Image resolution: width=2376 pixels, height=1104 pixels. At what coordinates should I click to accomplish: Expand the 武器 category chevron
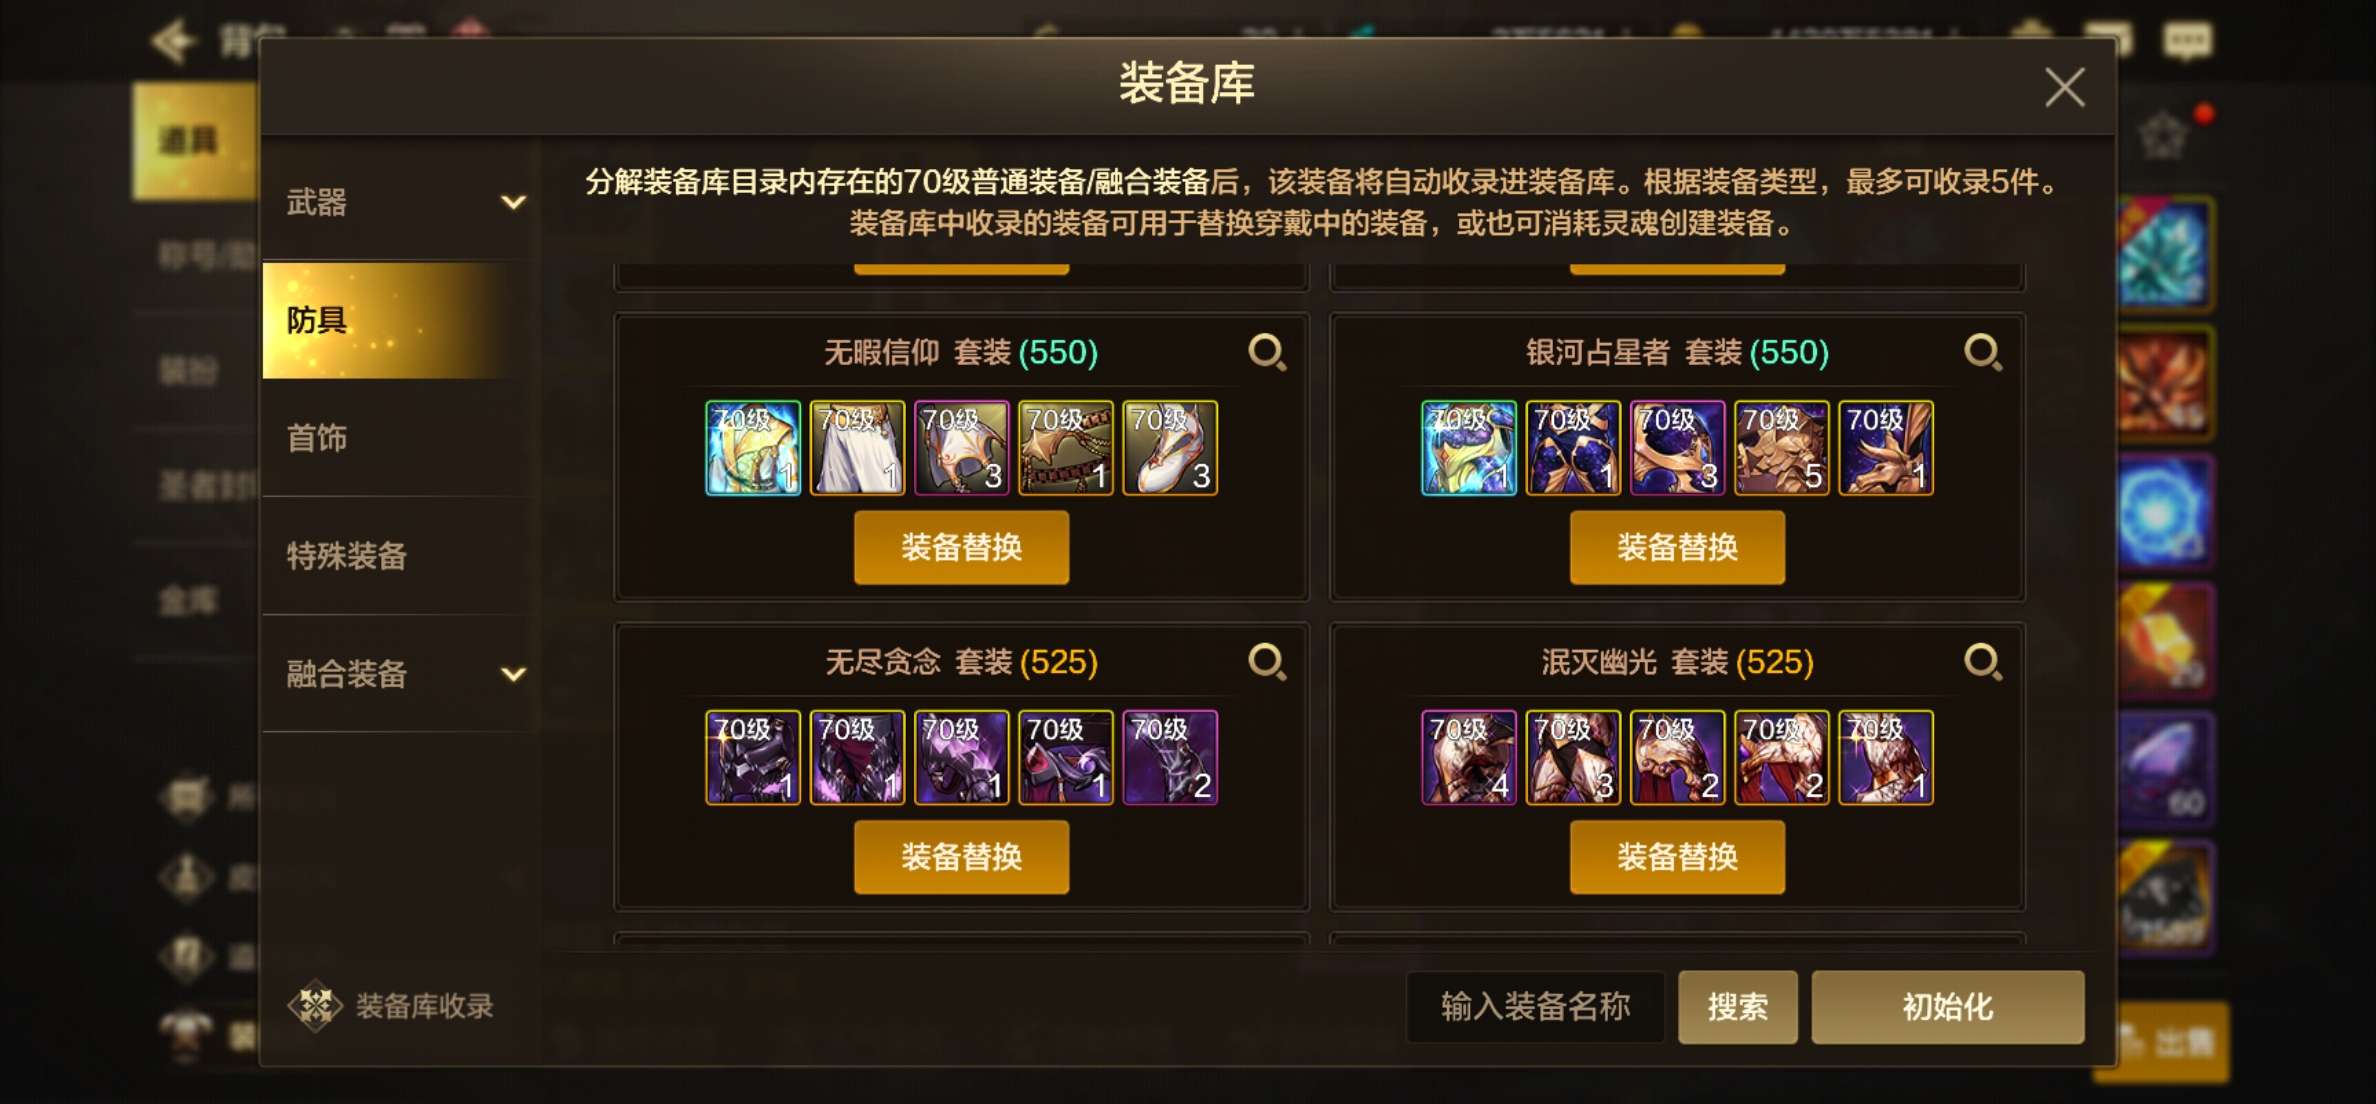tap(513, 203)
